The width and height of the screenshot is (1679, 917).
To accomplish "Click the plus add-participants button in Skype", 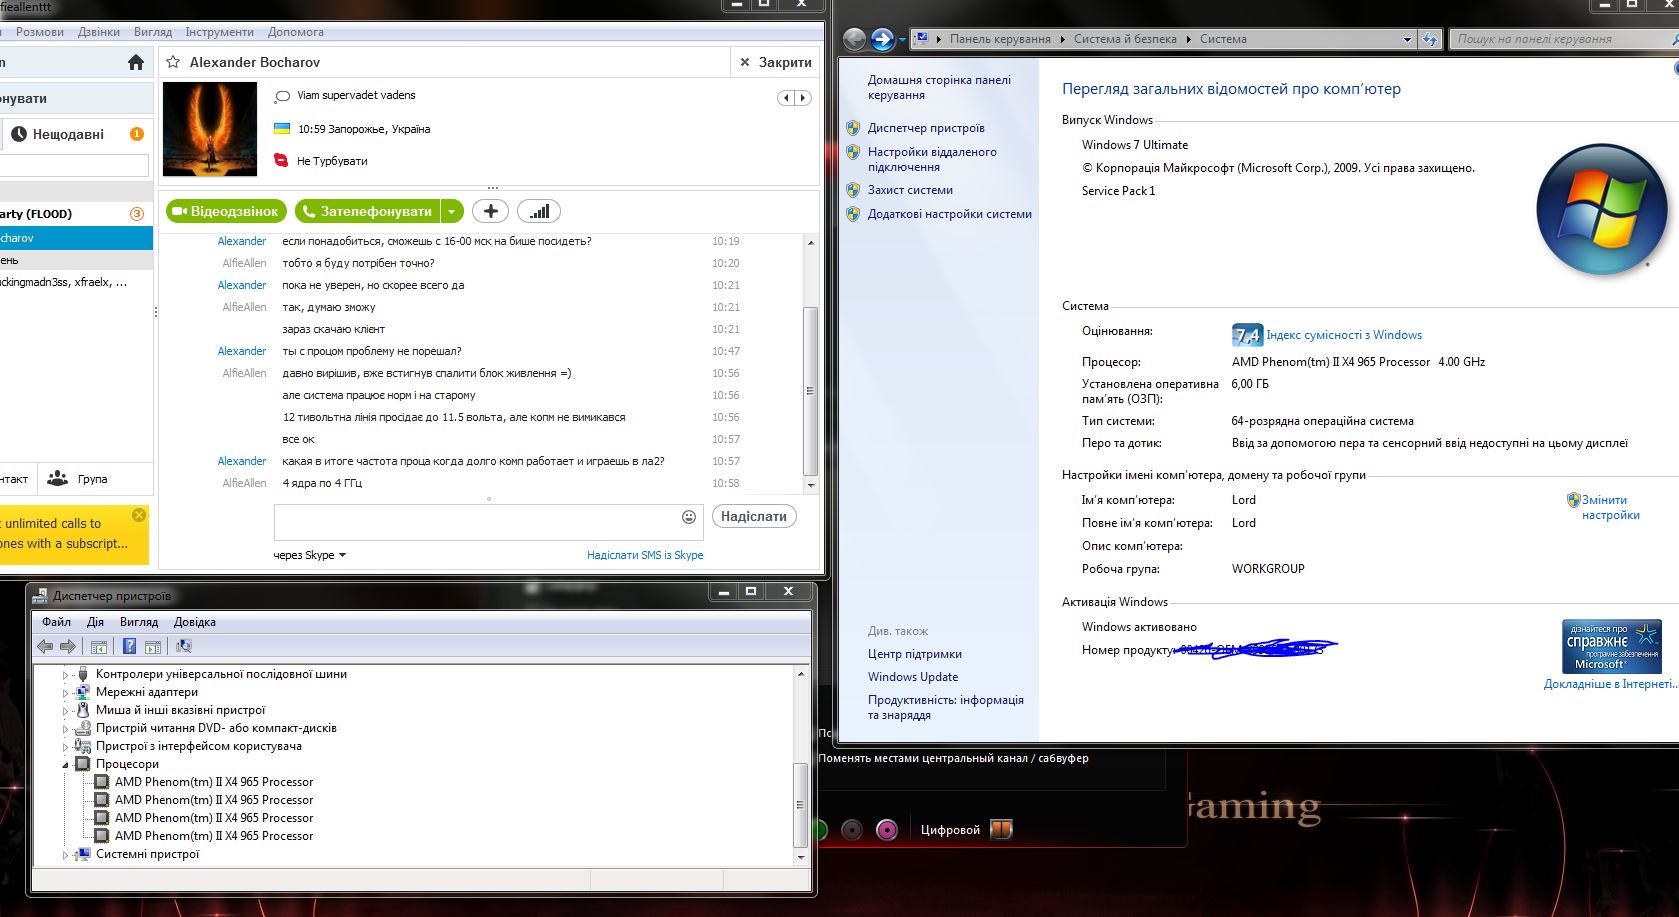I will 490,211.
